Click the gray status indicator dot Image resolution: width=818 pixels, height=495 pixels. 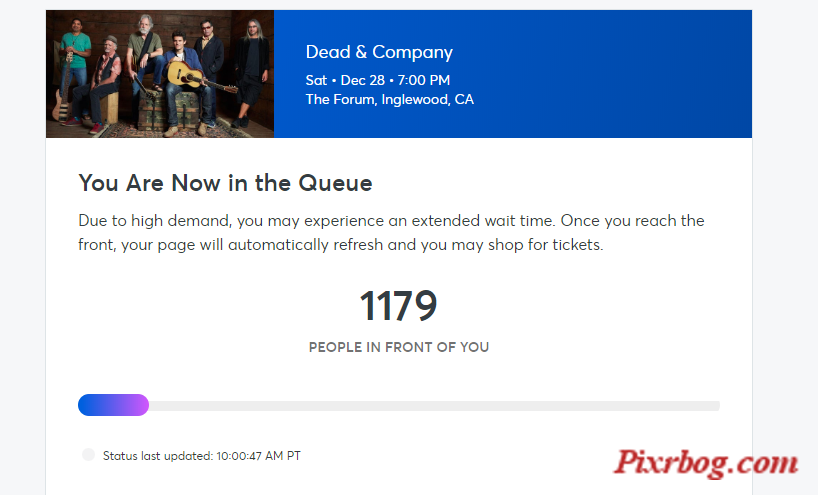pos(88,455)
